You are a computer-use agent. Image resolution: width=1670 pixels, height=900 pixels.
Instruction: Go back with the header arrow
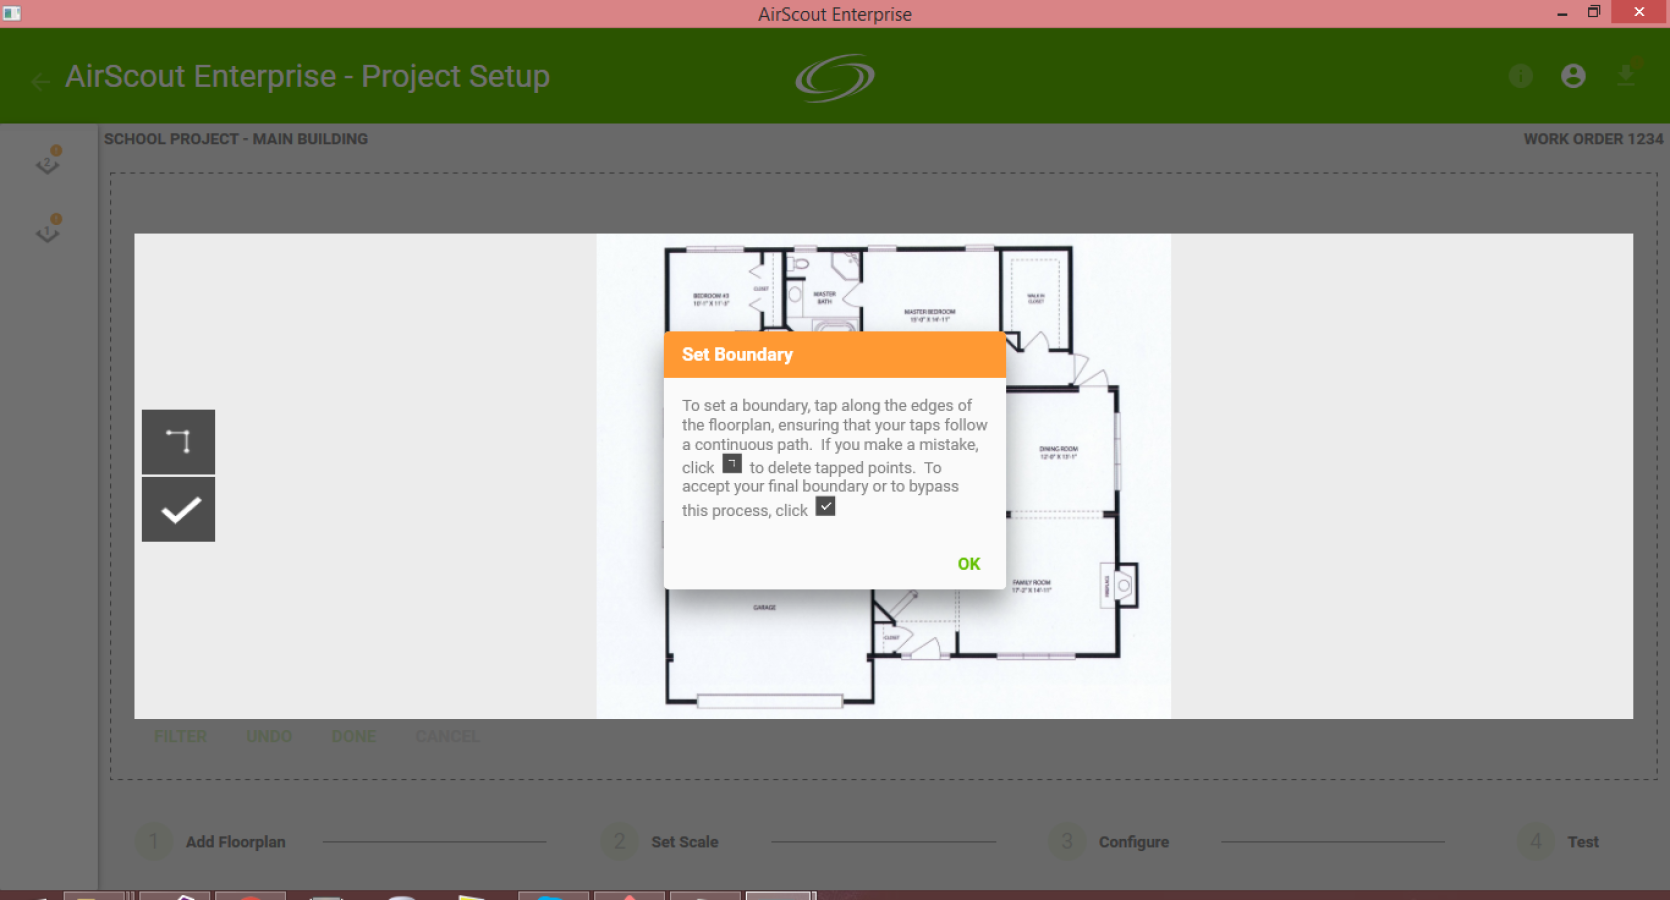point(41,81)
